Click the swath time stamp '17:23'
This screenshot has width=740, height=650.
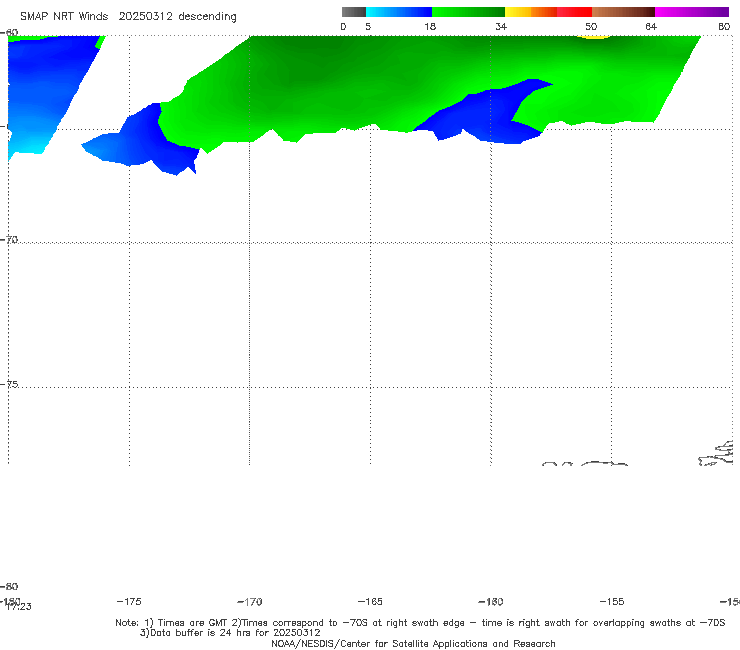(19, 607)
